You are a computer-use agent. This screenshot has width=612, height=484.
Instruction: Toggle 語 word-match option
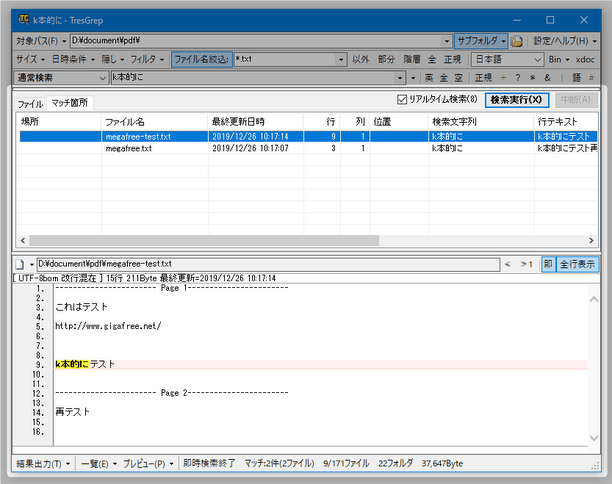pos(577,78)
